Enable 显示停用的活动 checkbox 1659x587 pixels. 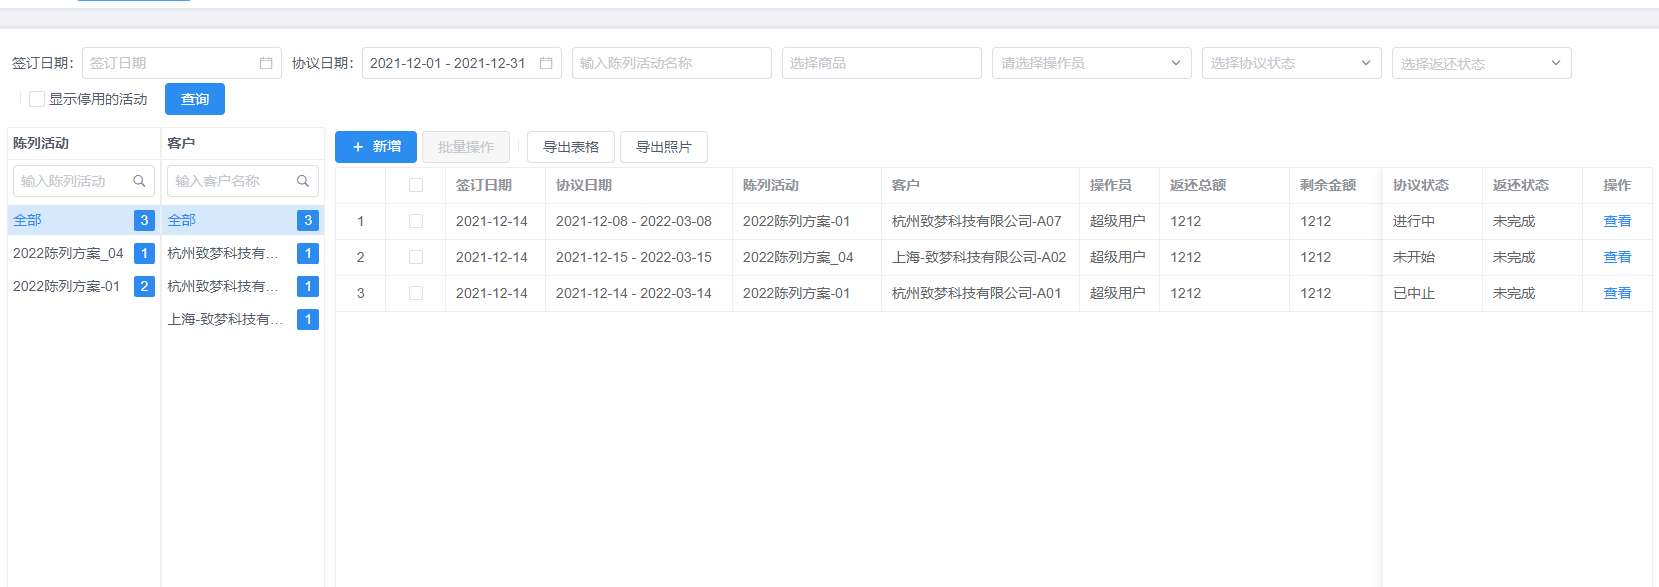click(x=37, y=99)
